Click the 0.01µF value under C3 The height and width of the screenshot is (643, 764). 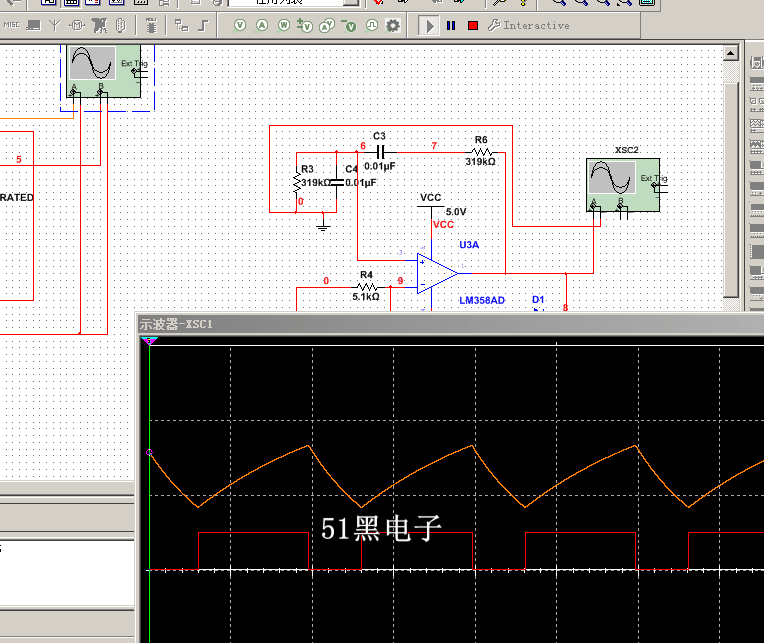pyautogui.click(x=380, y=166)
